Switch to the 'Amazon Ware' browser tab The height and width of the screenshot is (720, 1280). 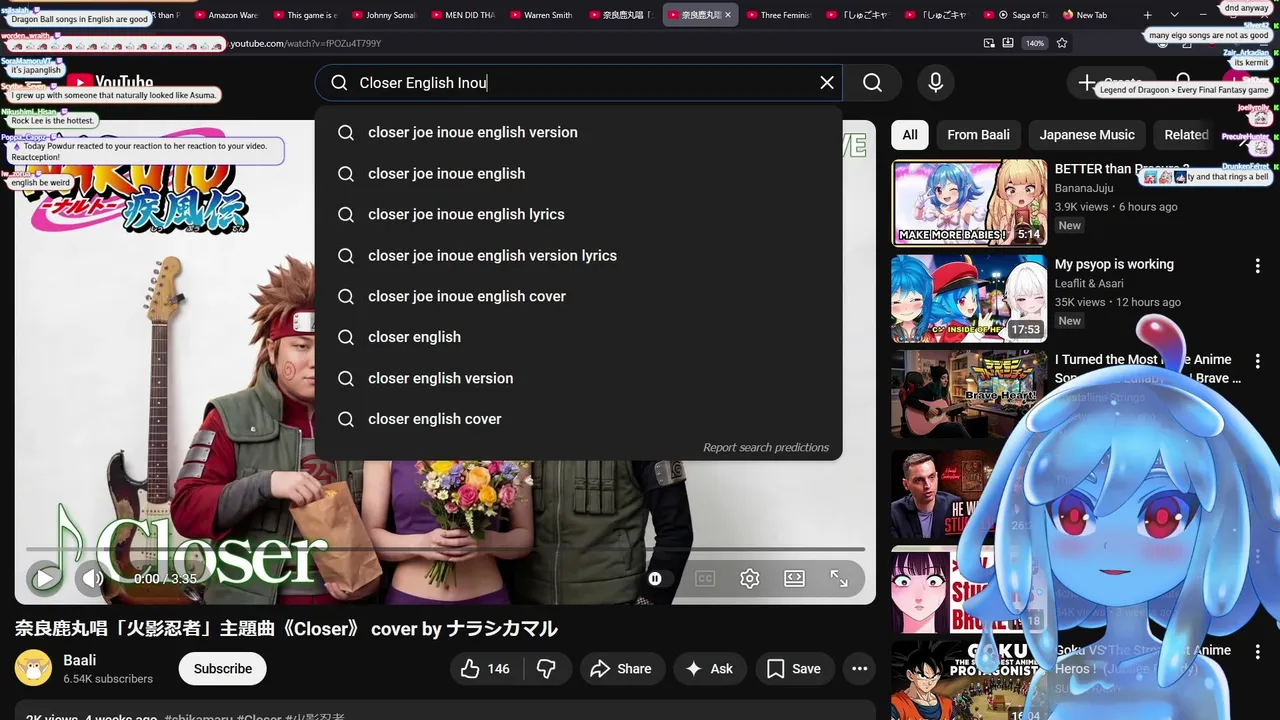[x=226, y=15]
